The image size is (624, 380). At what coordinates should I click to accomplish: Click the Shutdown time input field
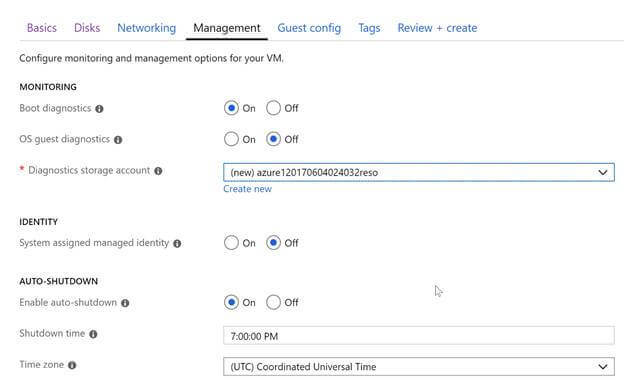(x=419, y=336)
